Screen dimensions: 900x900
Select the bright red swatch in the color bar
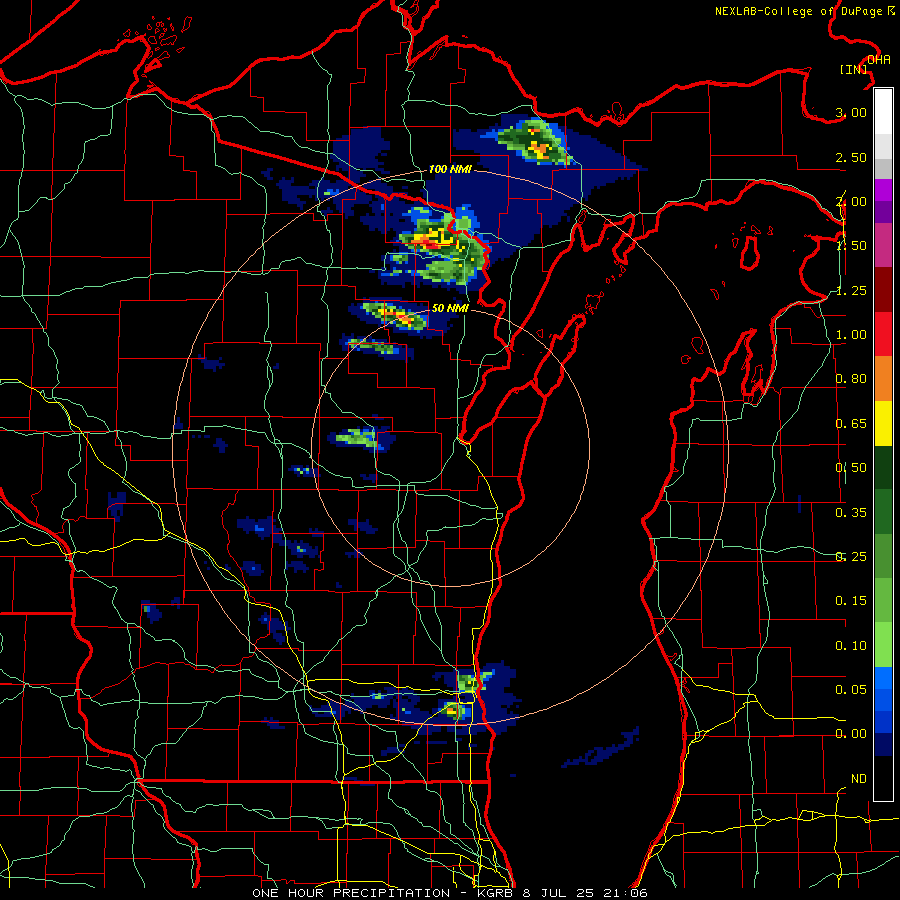point(883,334)
